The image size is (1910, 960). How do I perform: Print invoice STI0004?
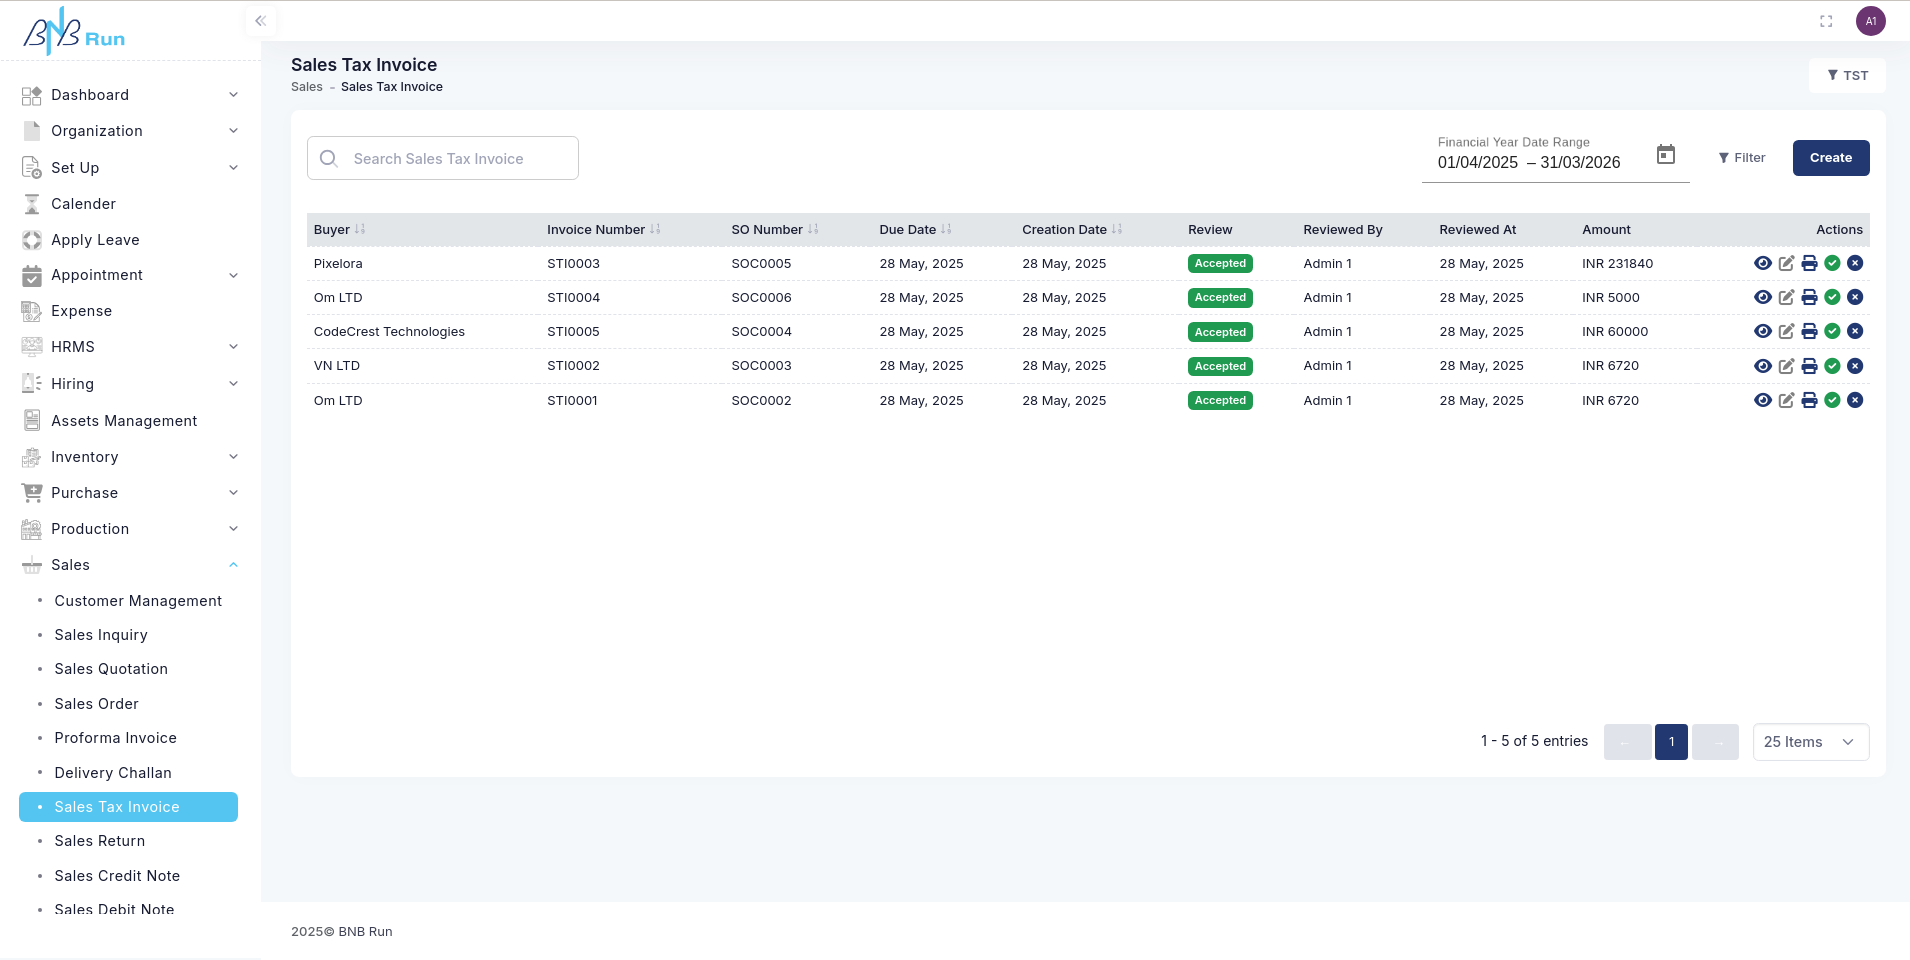(x=1809, y=297)
